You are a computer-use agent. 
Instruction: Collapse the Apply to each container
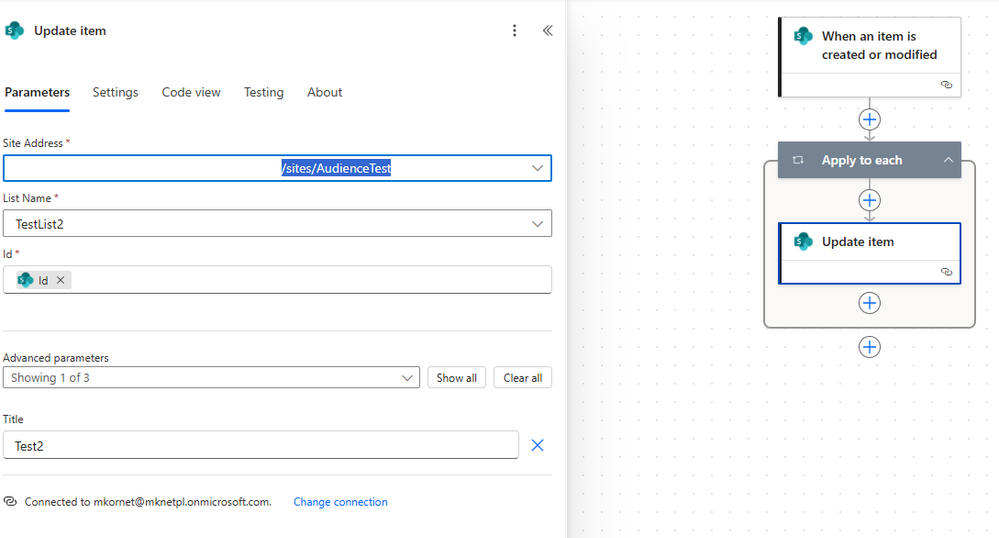pyautogui.click(x=948, y=160)
